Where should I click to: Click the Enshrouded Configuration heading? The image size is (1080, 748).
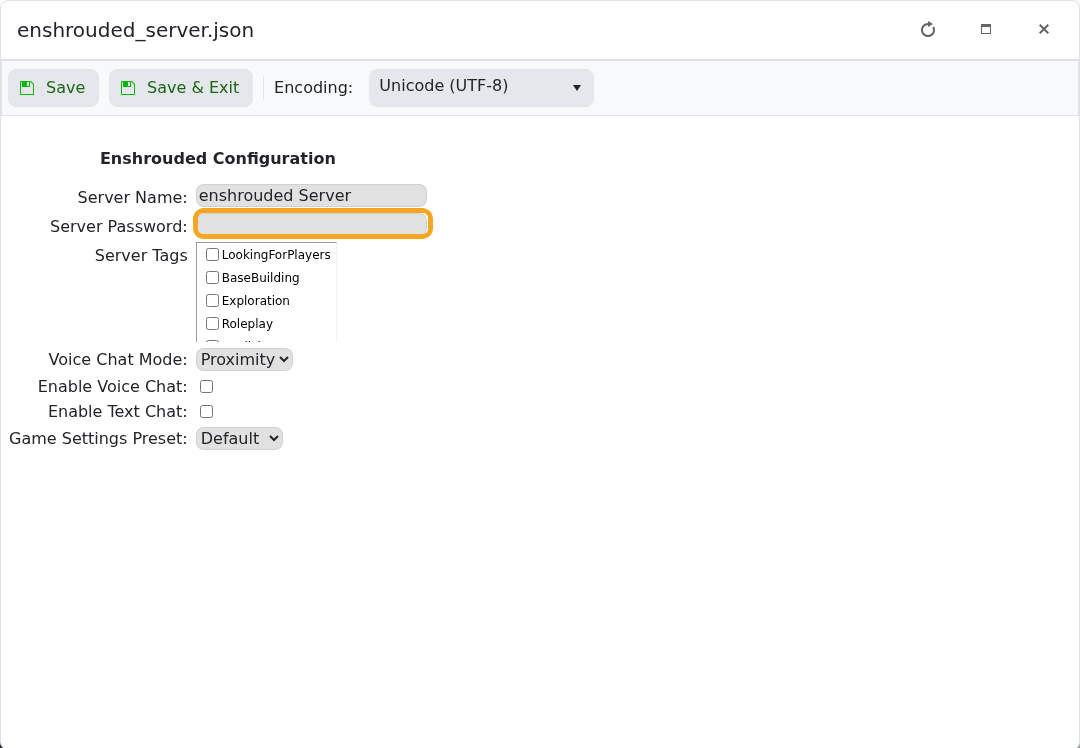click(x=218, y=158)
